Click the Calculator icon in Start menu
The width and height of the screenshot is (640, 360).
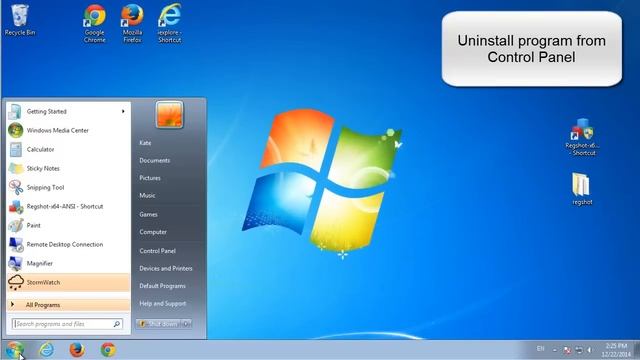click(16, 149)
